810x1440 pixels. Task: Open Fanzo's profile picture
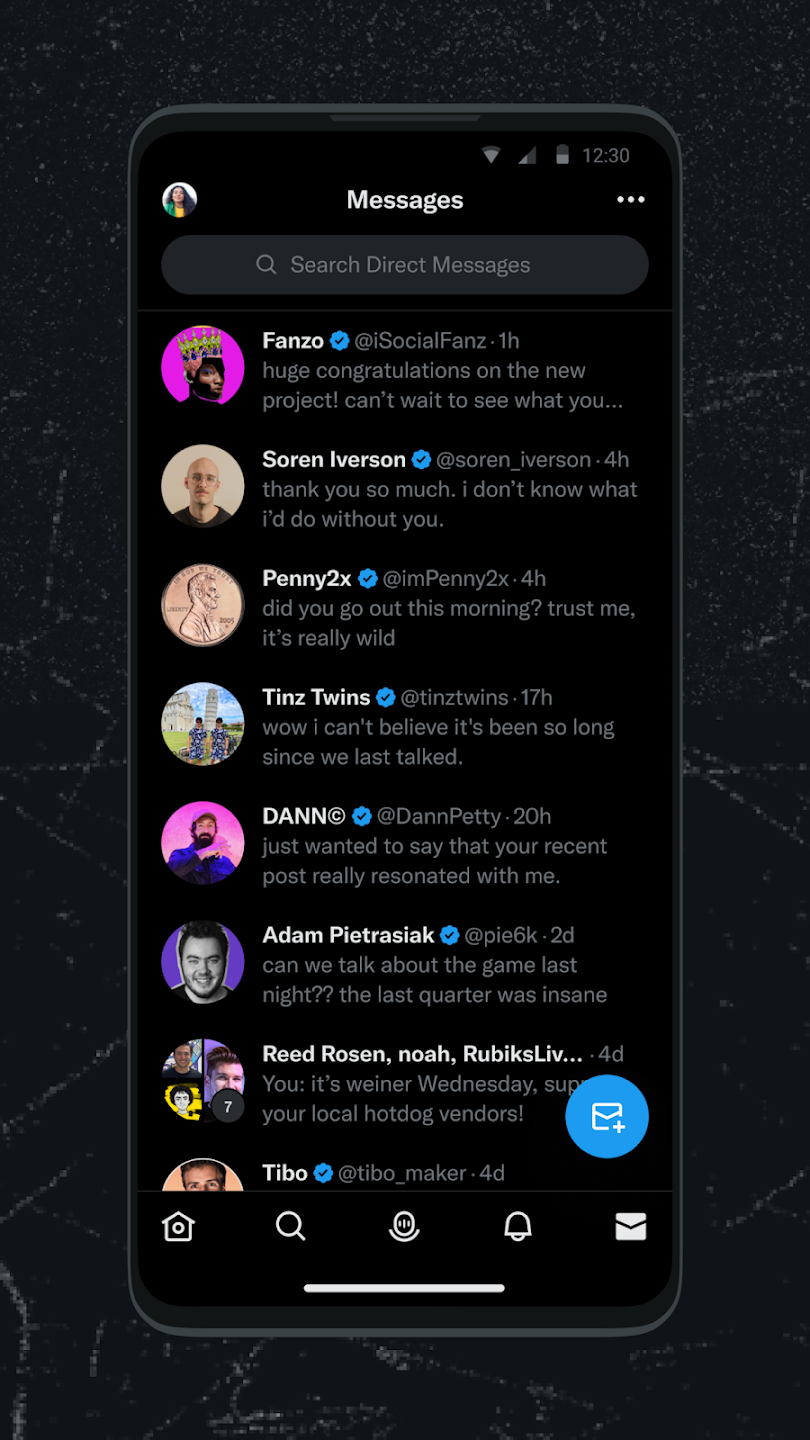click(203, 366)
